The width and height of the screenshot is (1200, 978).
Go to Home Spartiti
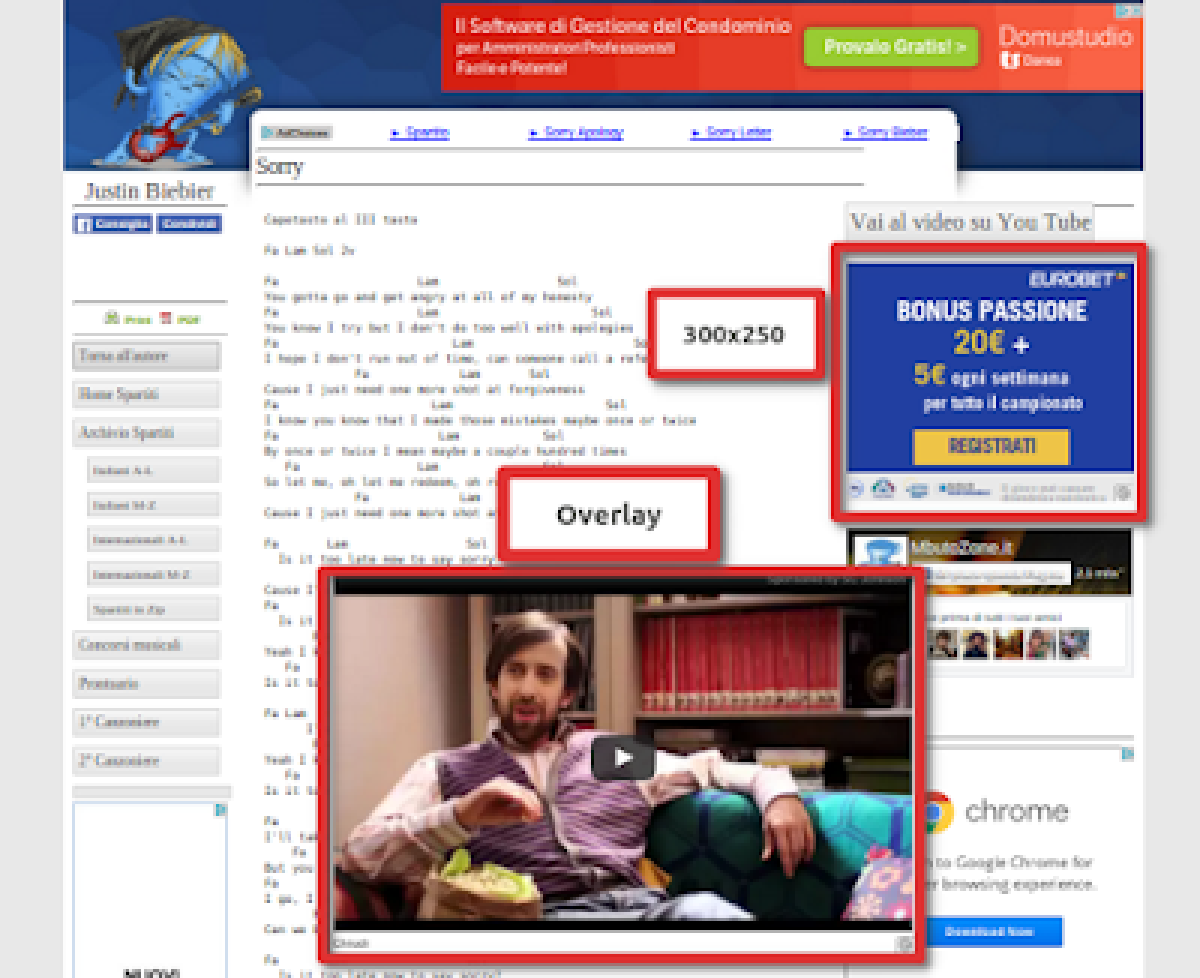pyautogui.click(x=146, y=395)
